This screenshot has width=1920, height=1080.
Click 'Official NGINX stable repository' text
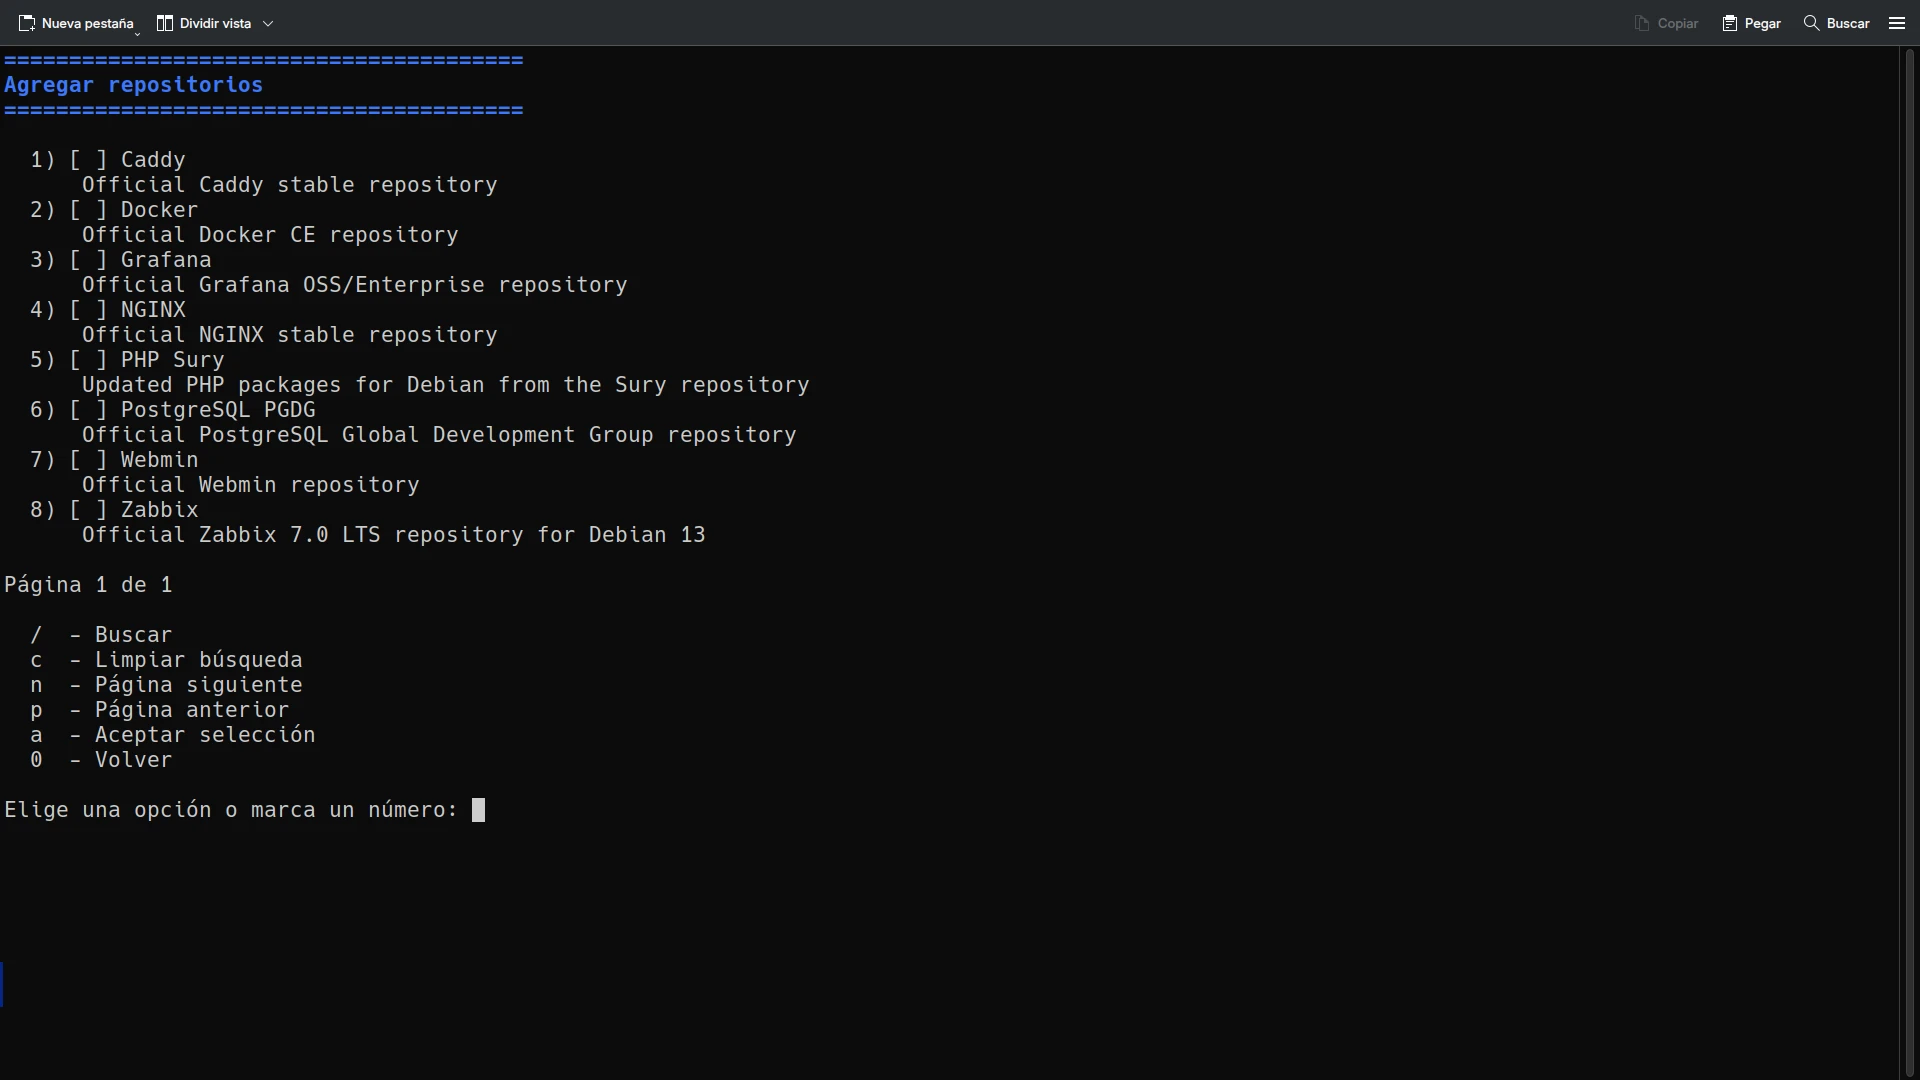[x=290, y=335]
